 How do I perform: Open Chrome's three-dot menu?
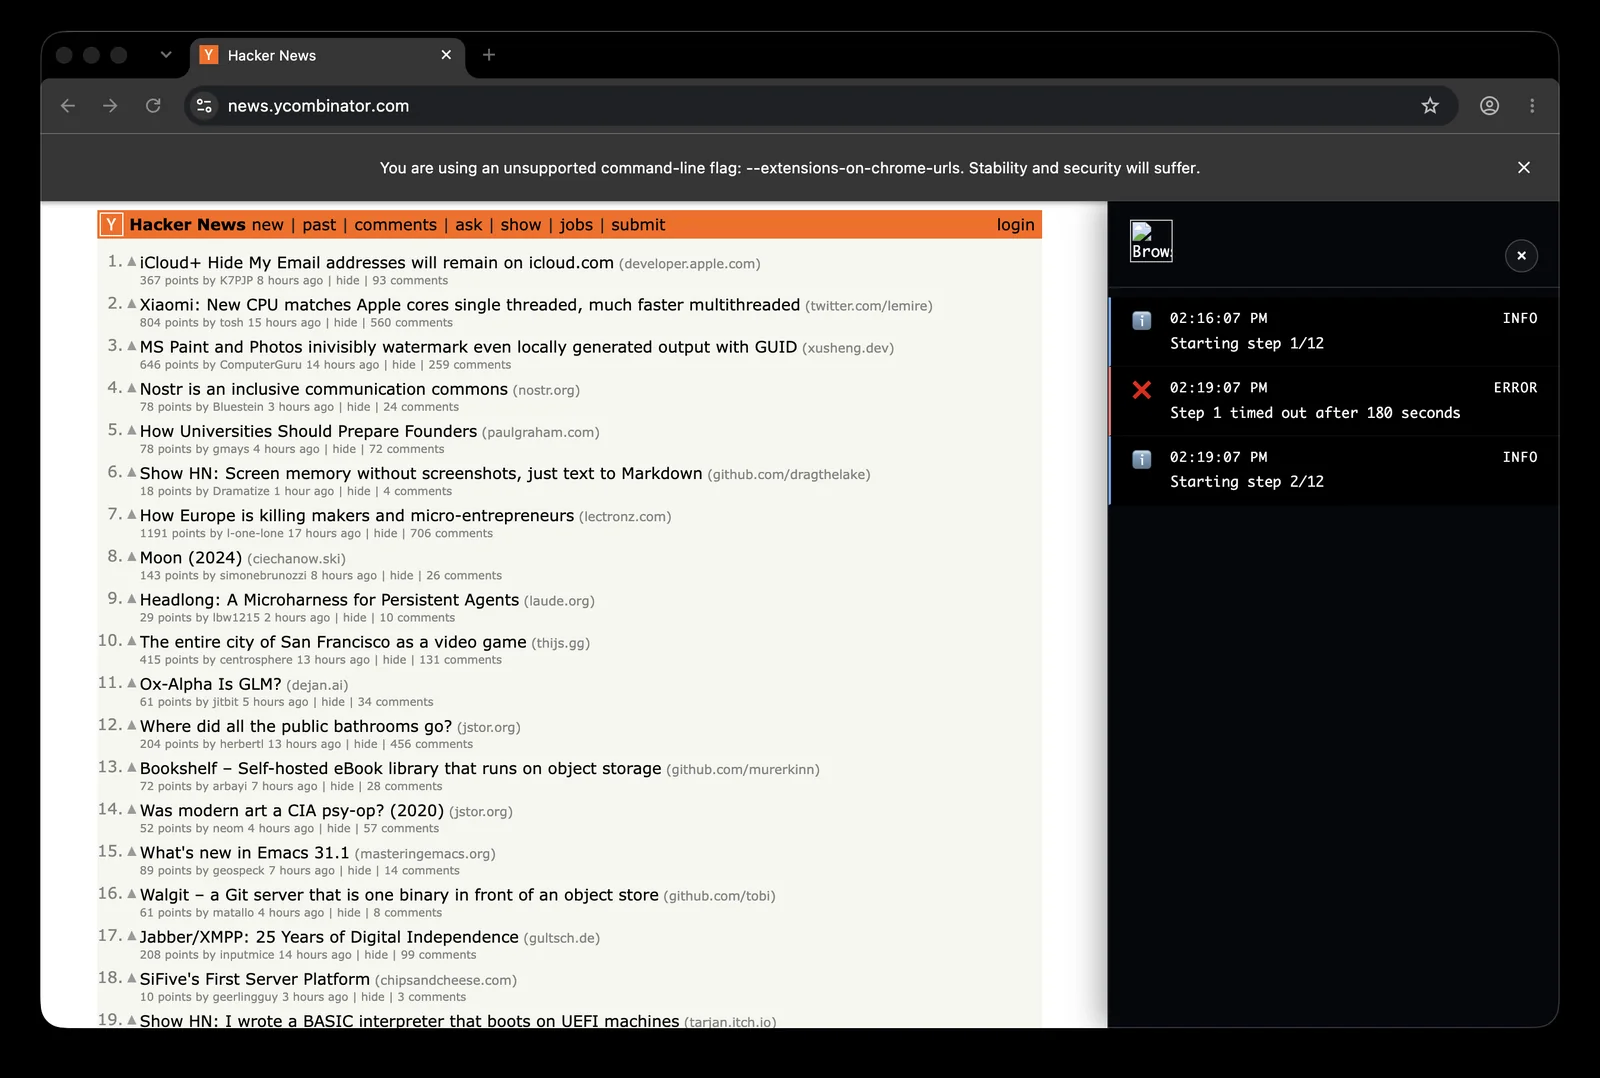(1532, 106)
